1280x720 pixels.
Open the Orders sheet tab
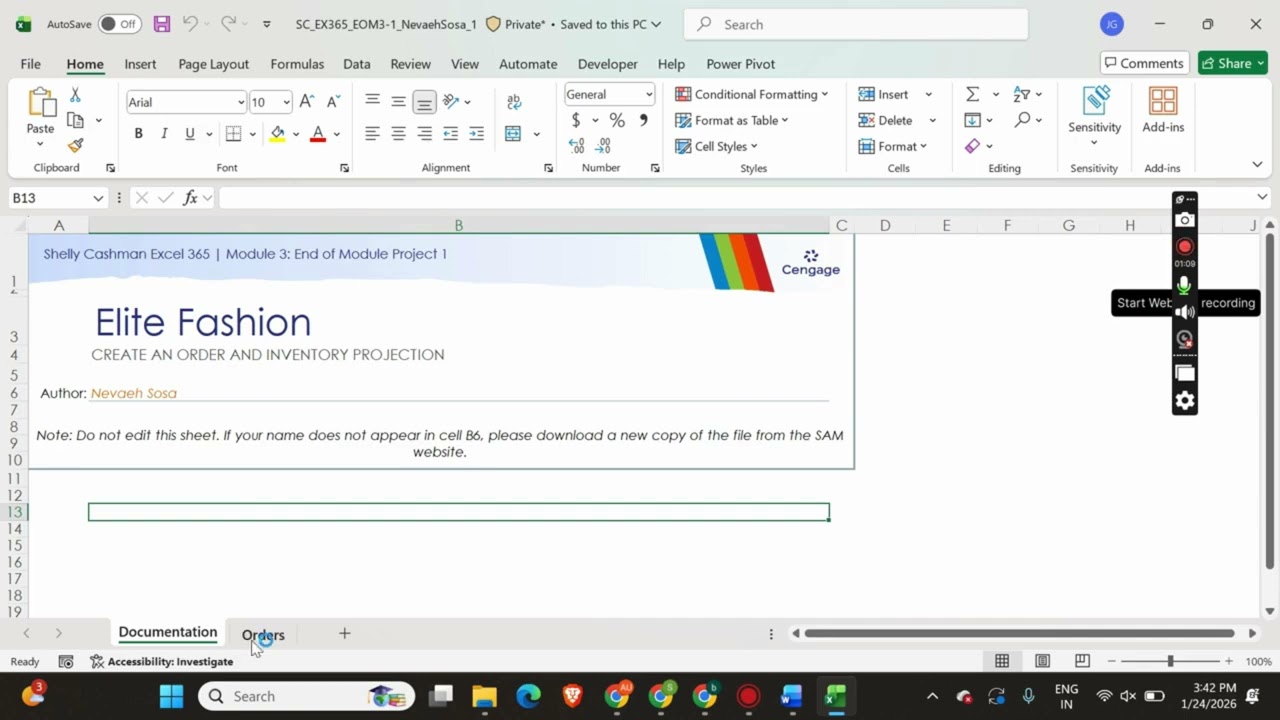[x=263, y=635]
